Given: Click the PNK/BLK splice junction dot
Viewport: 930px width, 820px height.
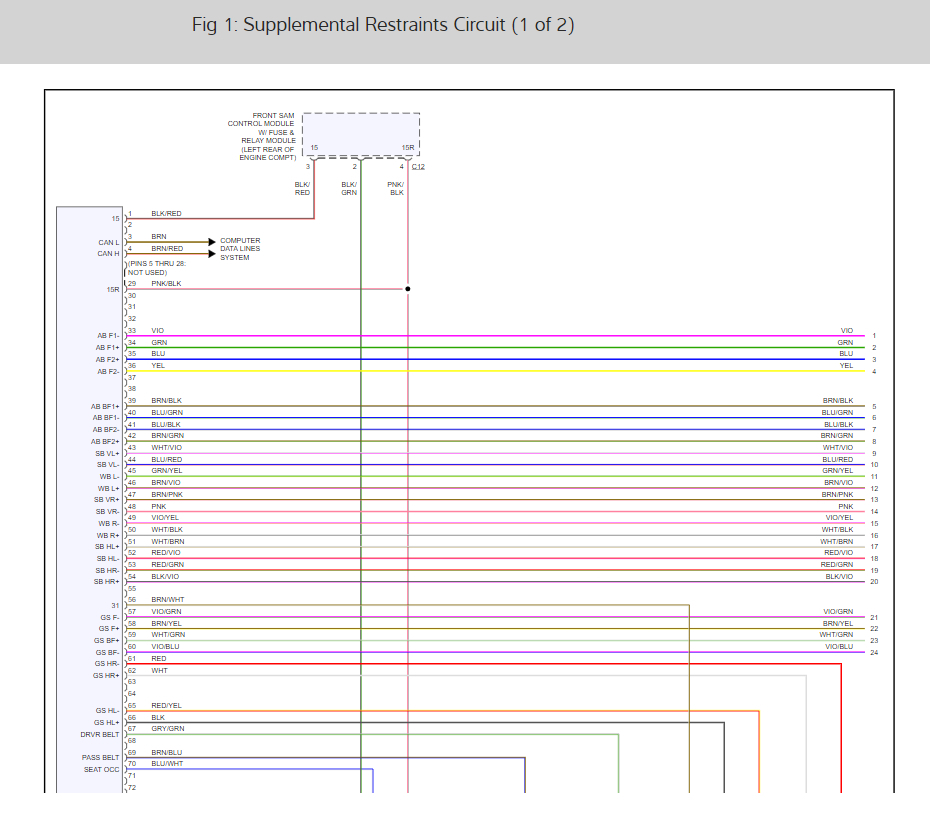Looking at the screenshot, I should (407, 289).
